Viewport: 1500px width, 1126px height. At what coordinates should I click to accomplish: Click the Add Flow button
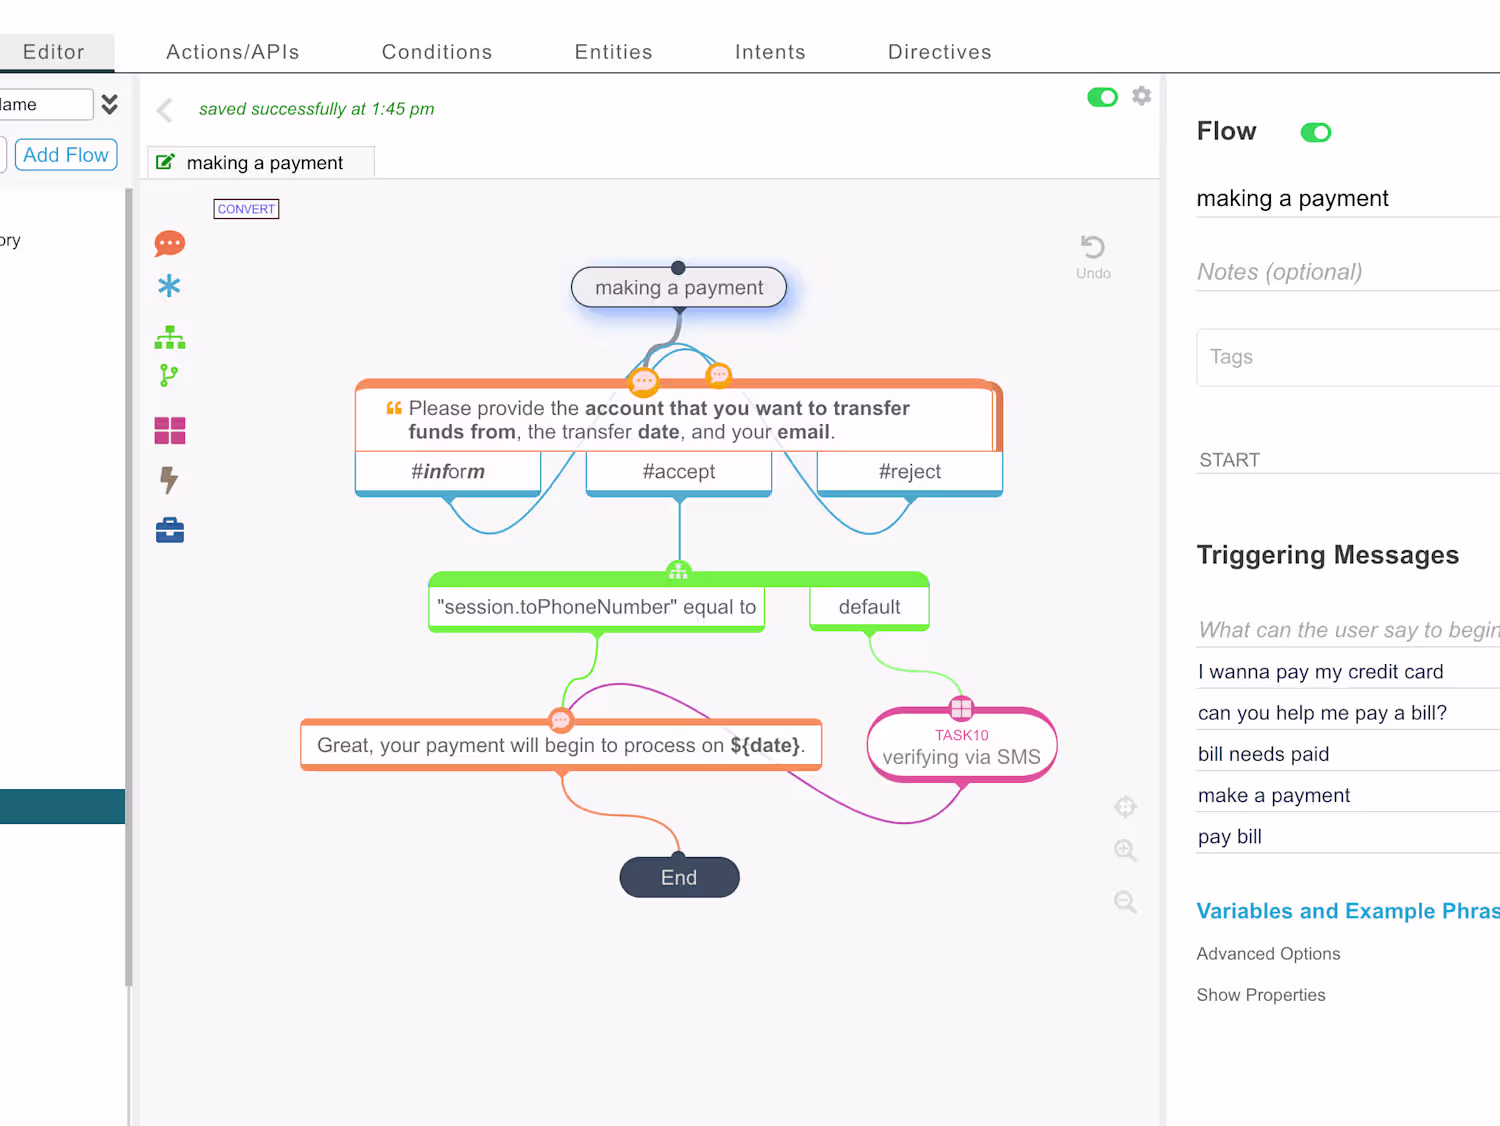click(66, 155)
